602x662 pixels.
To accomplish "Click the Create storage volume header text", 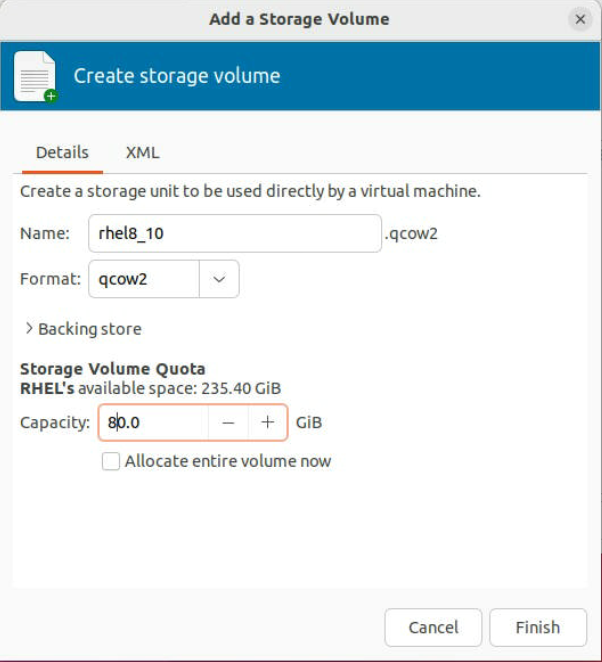I will point(177,76).
